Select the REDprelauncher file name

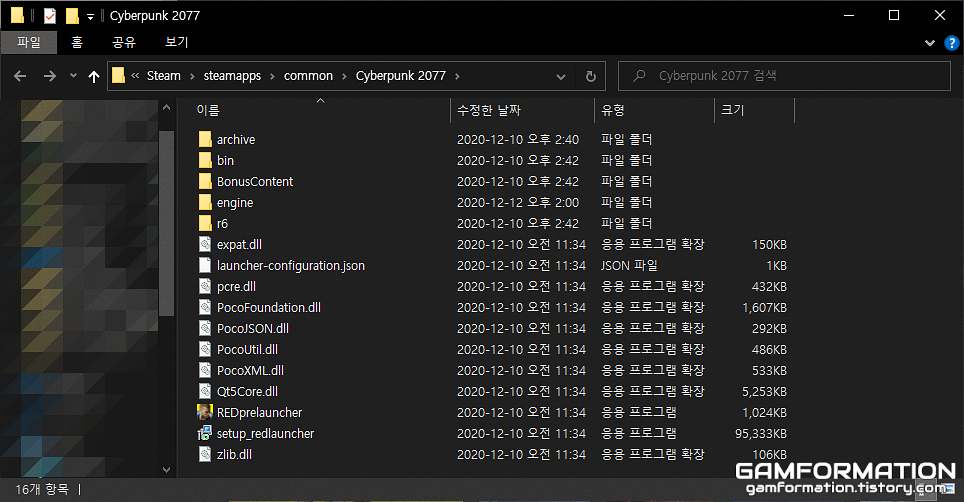point(259,412)
